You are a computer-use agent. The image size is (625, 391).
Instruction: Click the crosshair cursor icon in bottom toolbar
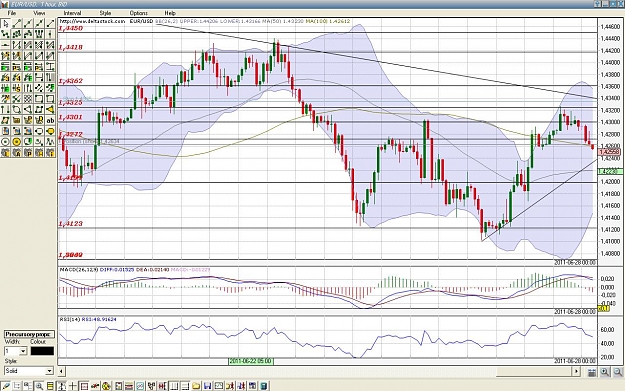click(73, 386)
